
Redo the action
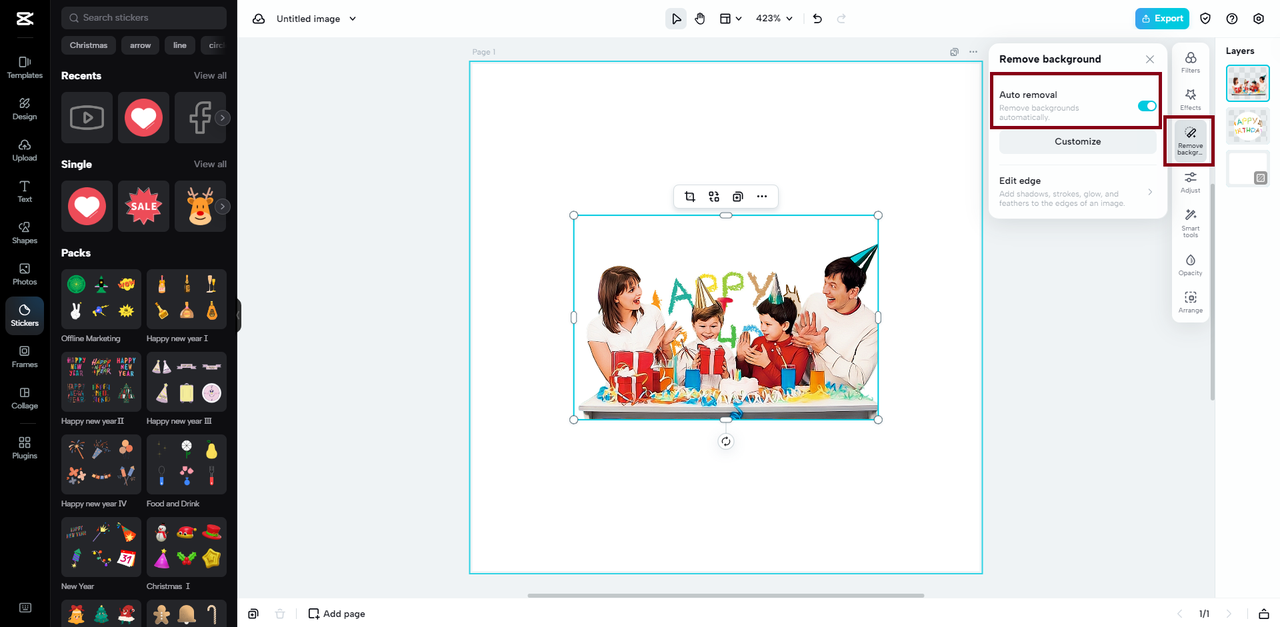tap(841, 18)
